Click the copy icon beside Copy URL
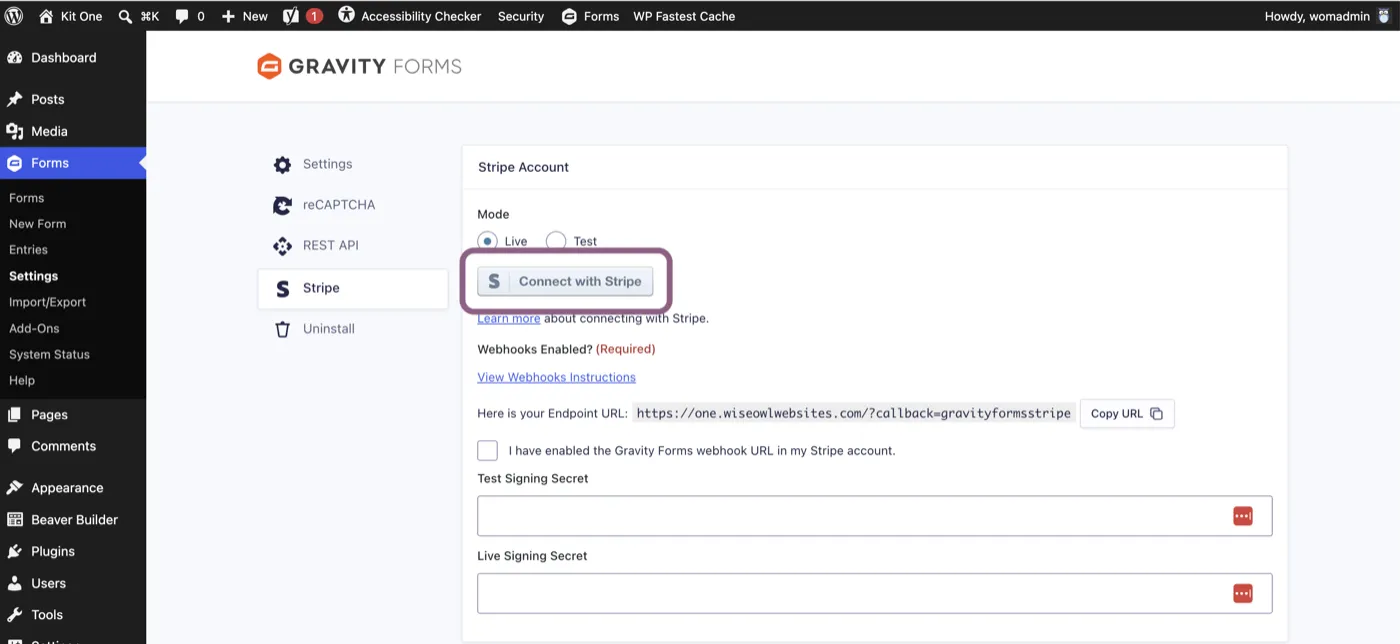 [1156, 414]
